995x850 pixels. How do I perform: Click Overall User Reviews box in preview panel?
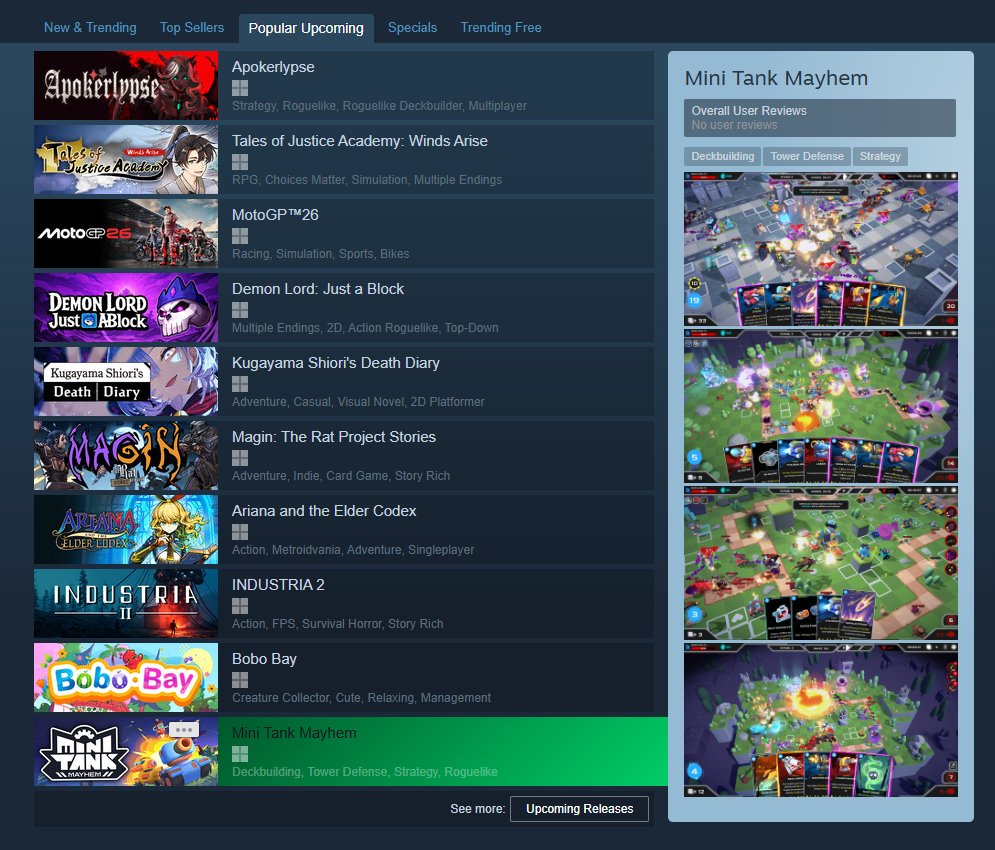[820, 117]
